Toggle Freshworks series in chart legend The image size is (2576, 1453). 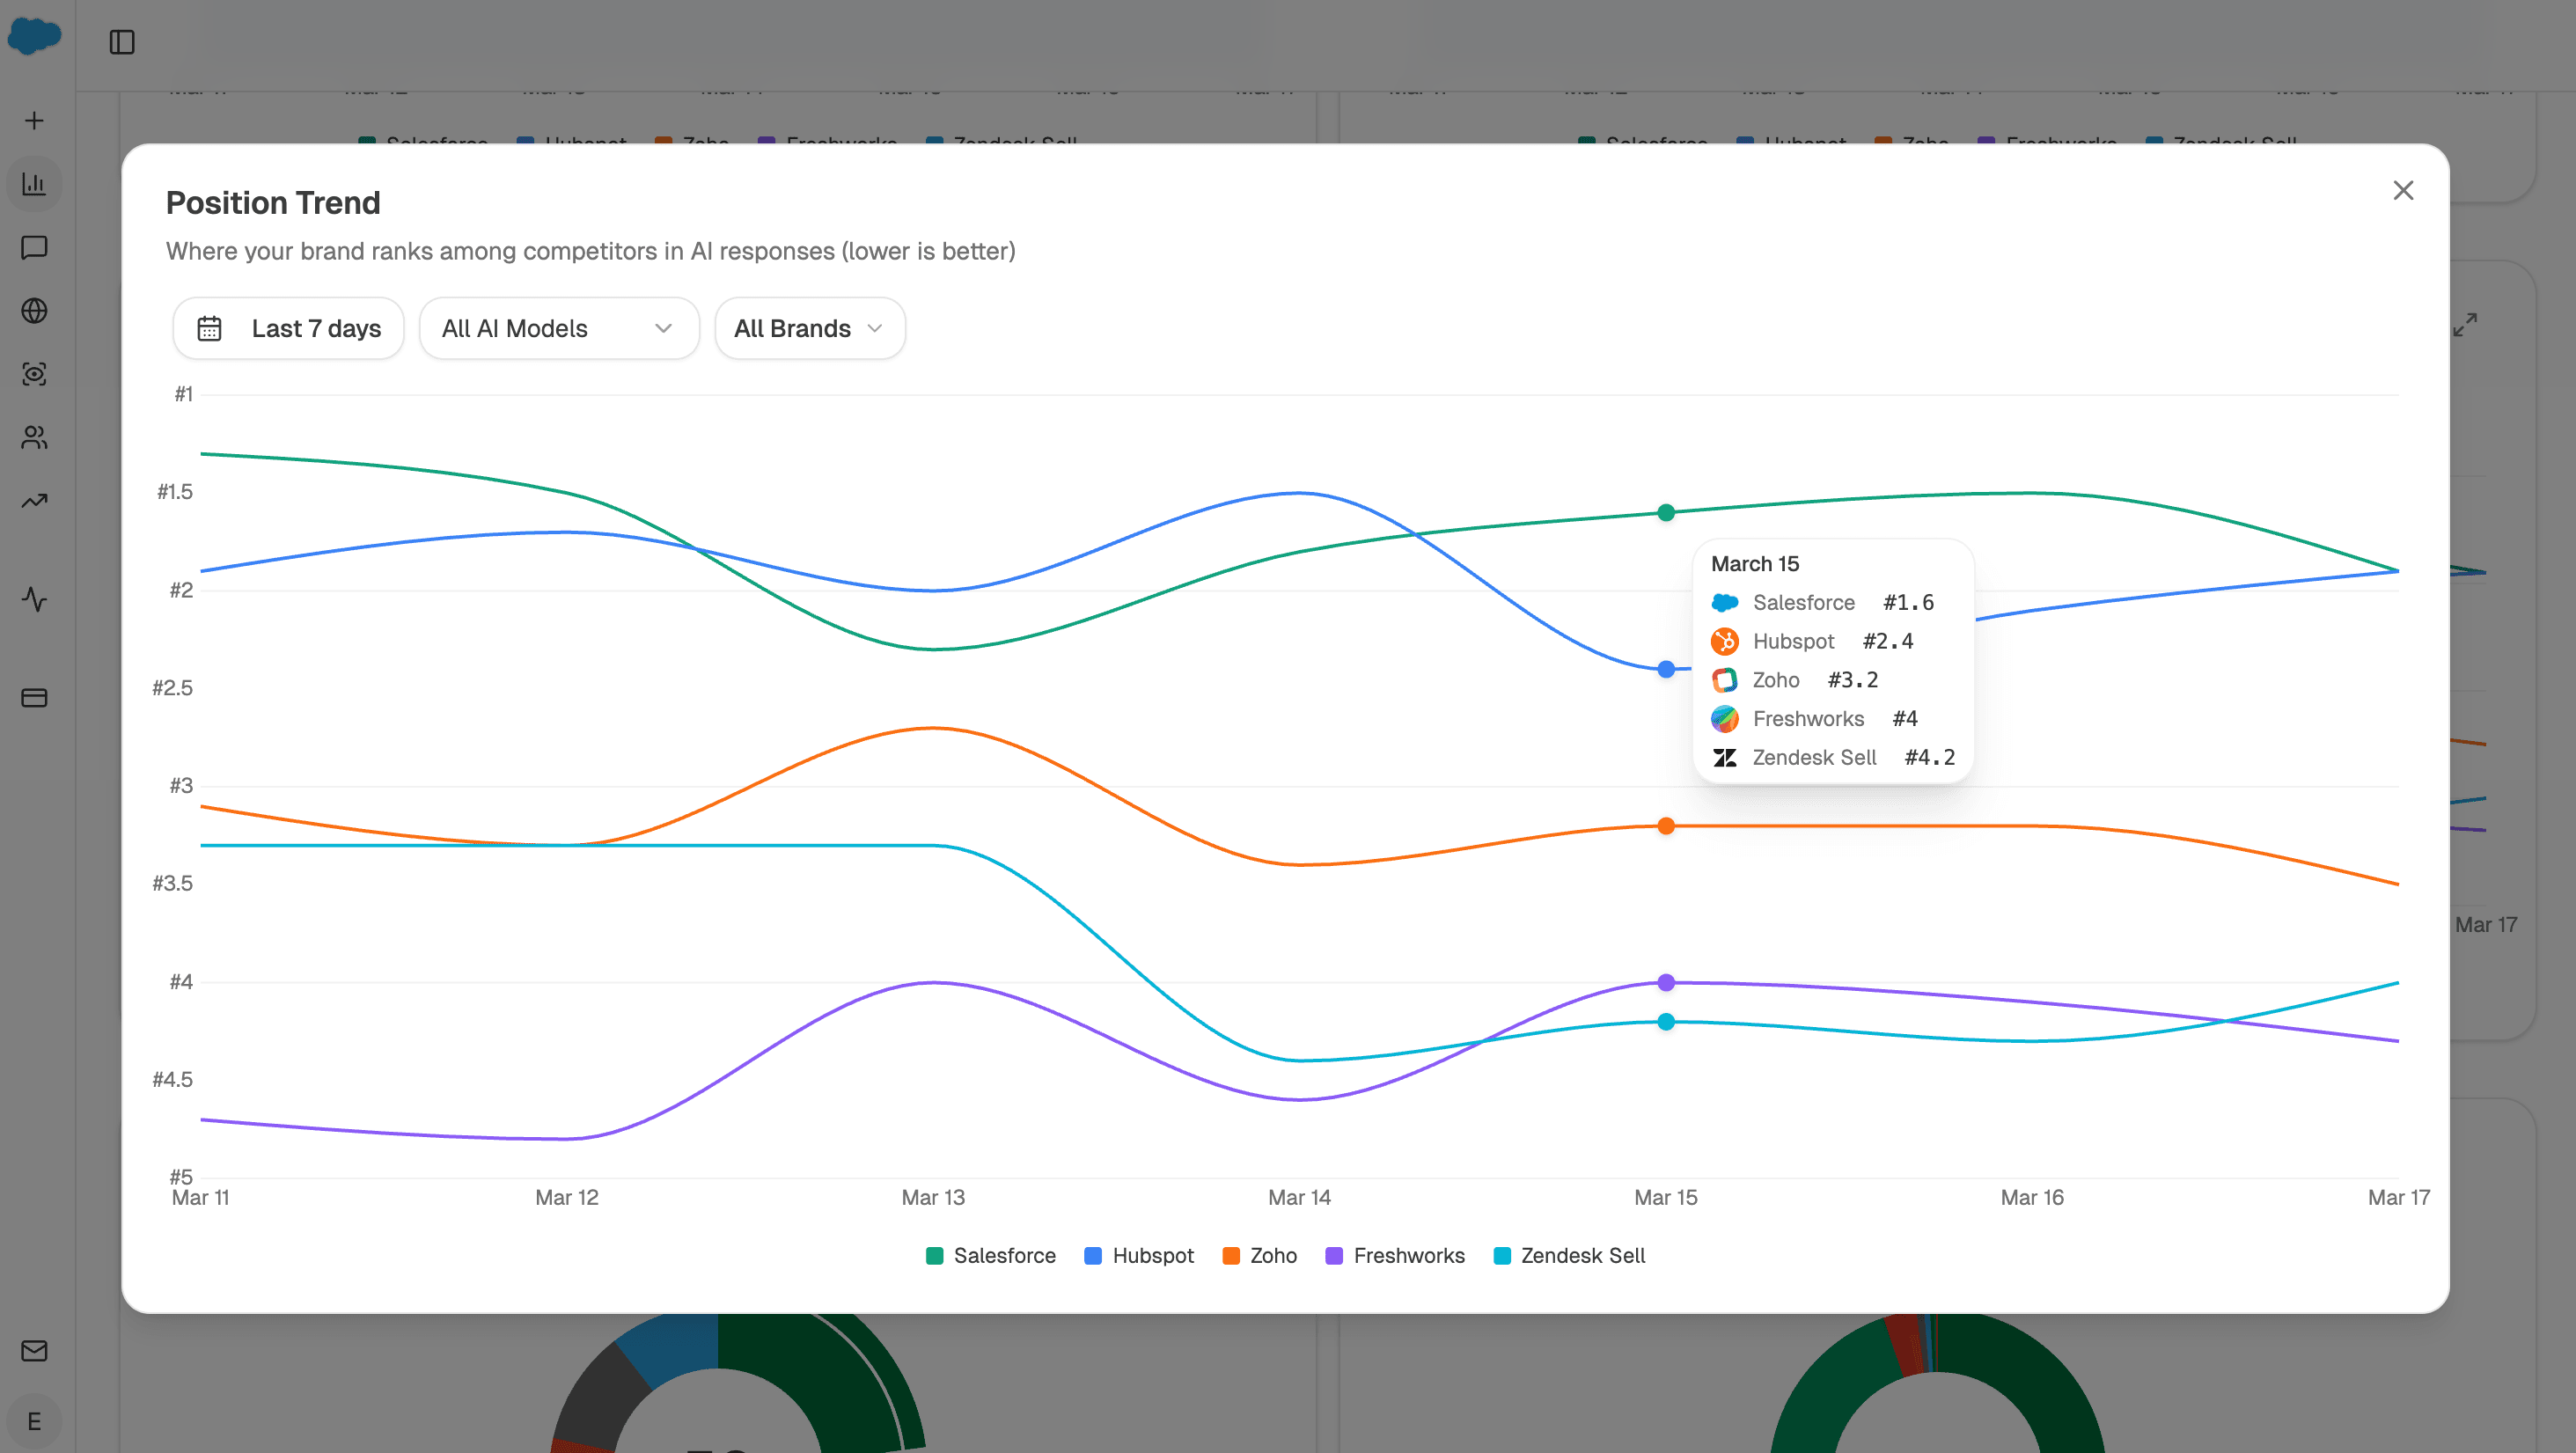1394,1255
